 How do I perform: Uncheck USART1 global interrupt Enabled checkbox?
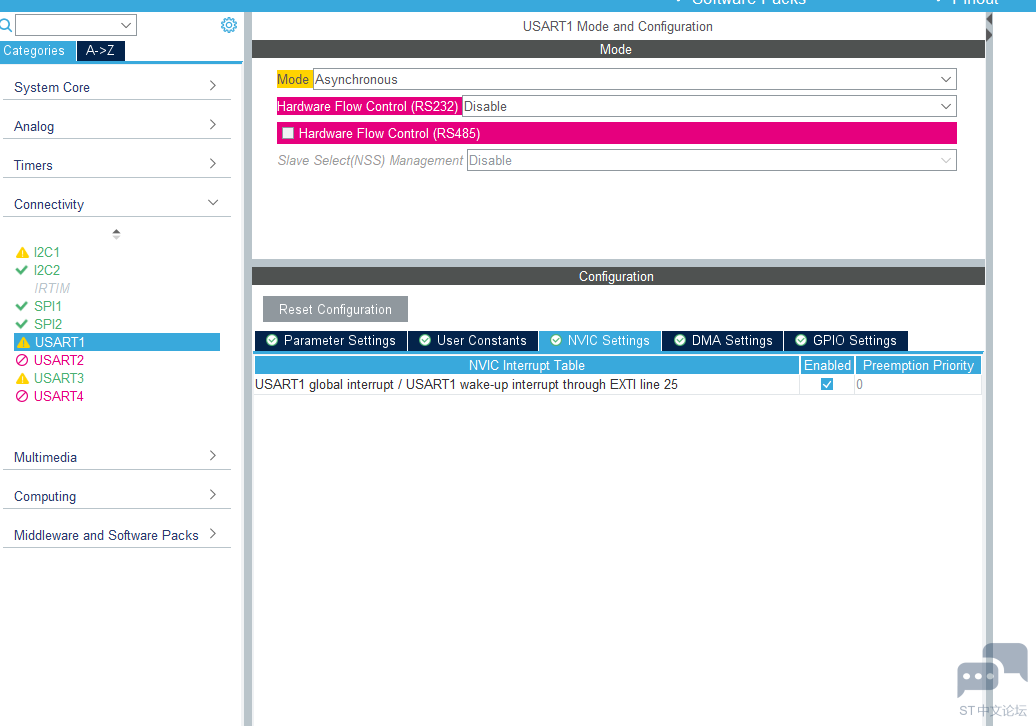[827, 384]
